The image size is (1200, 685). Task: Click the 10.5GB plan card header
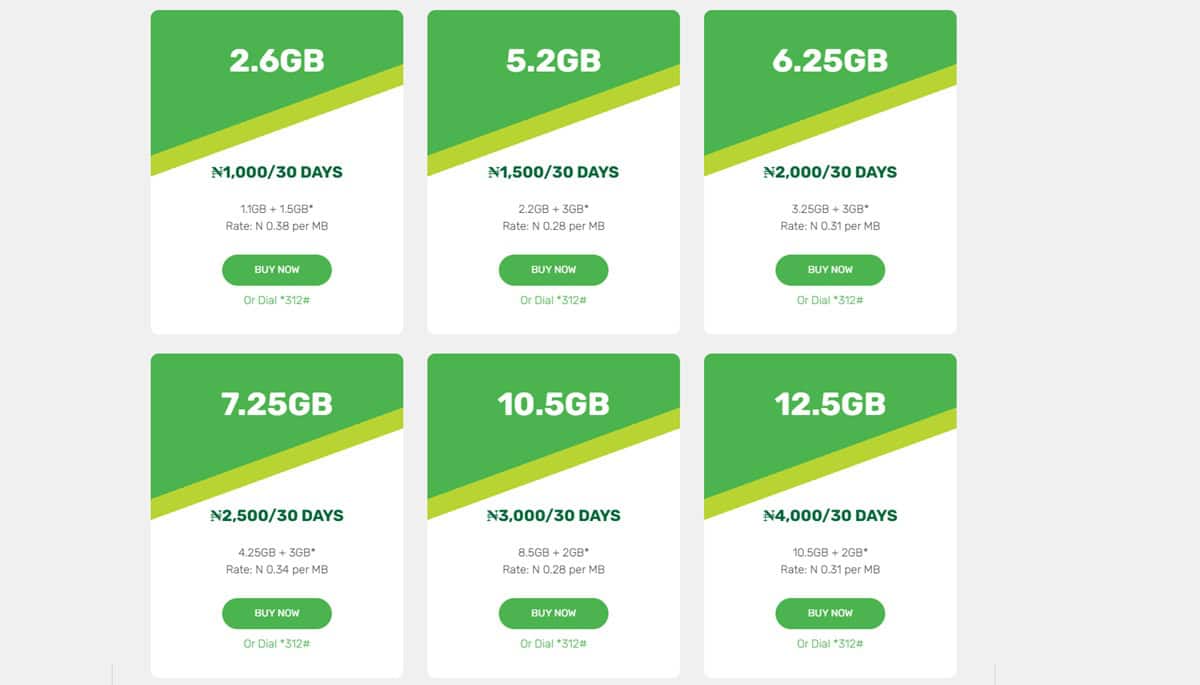coord(553,404)
